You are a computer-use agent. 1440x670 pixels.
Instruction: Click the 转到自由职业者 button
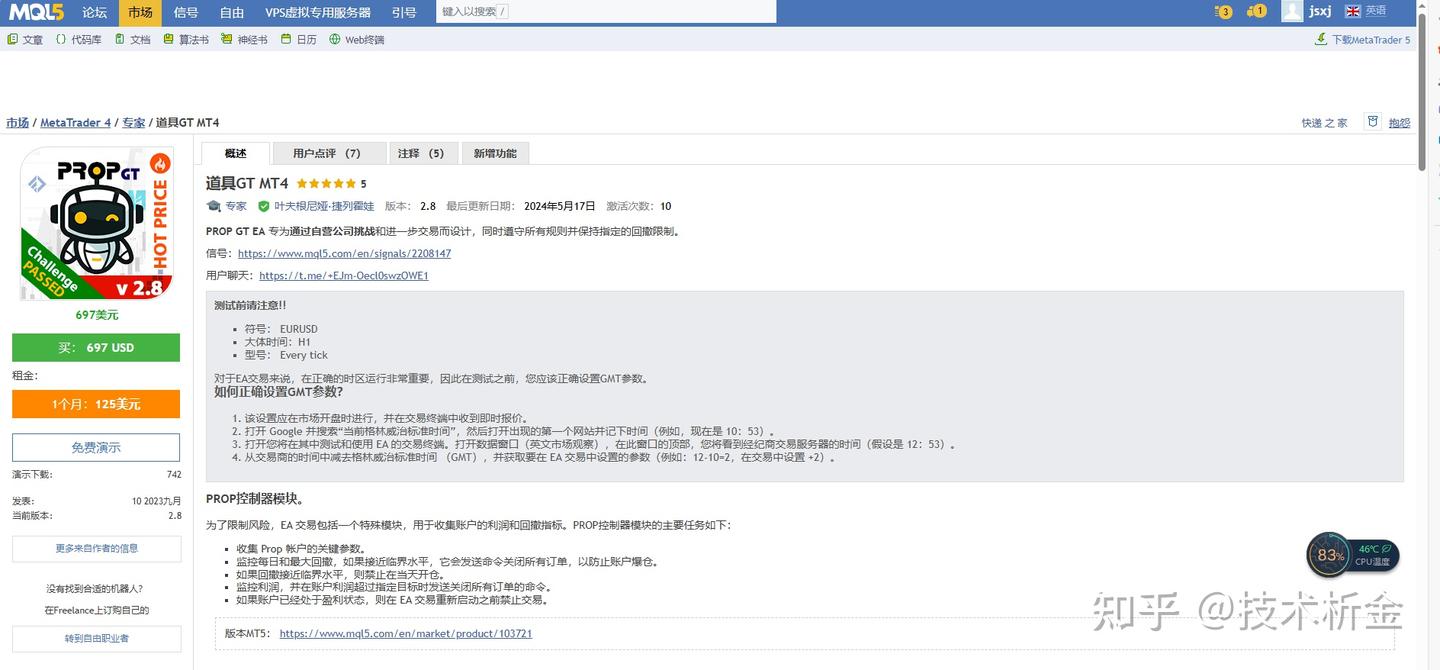coord(96,638)
